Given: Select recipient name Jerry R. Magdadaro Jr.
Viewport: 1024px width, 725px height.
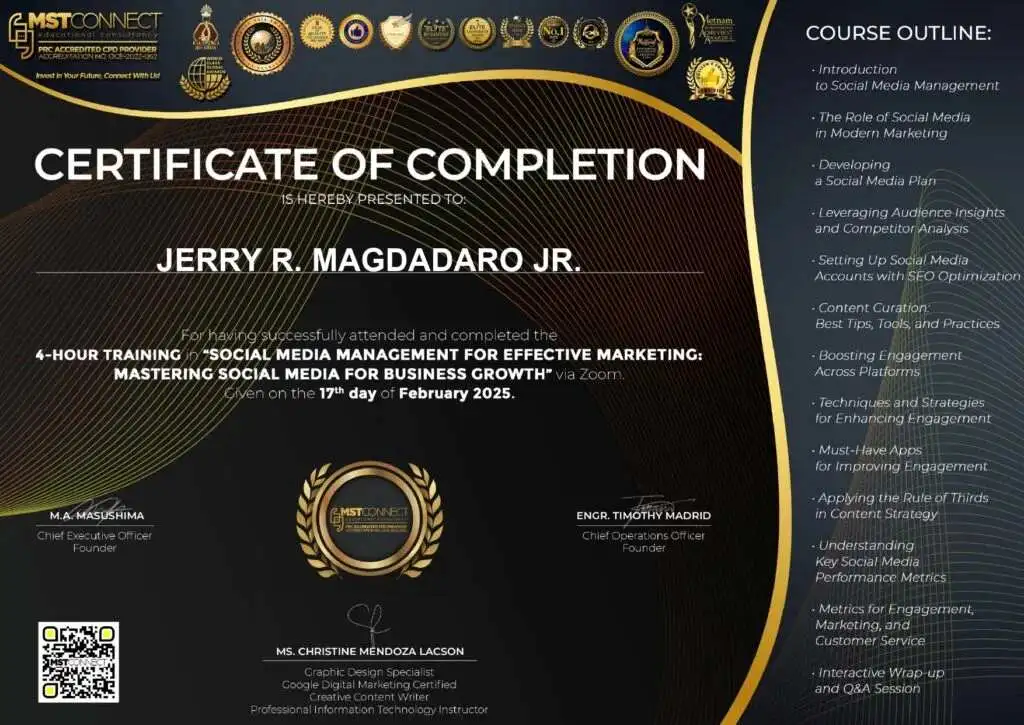Looking at the screenshot, I should tap(369, 260).
